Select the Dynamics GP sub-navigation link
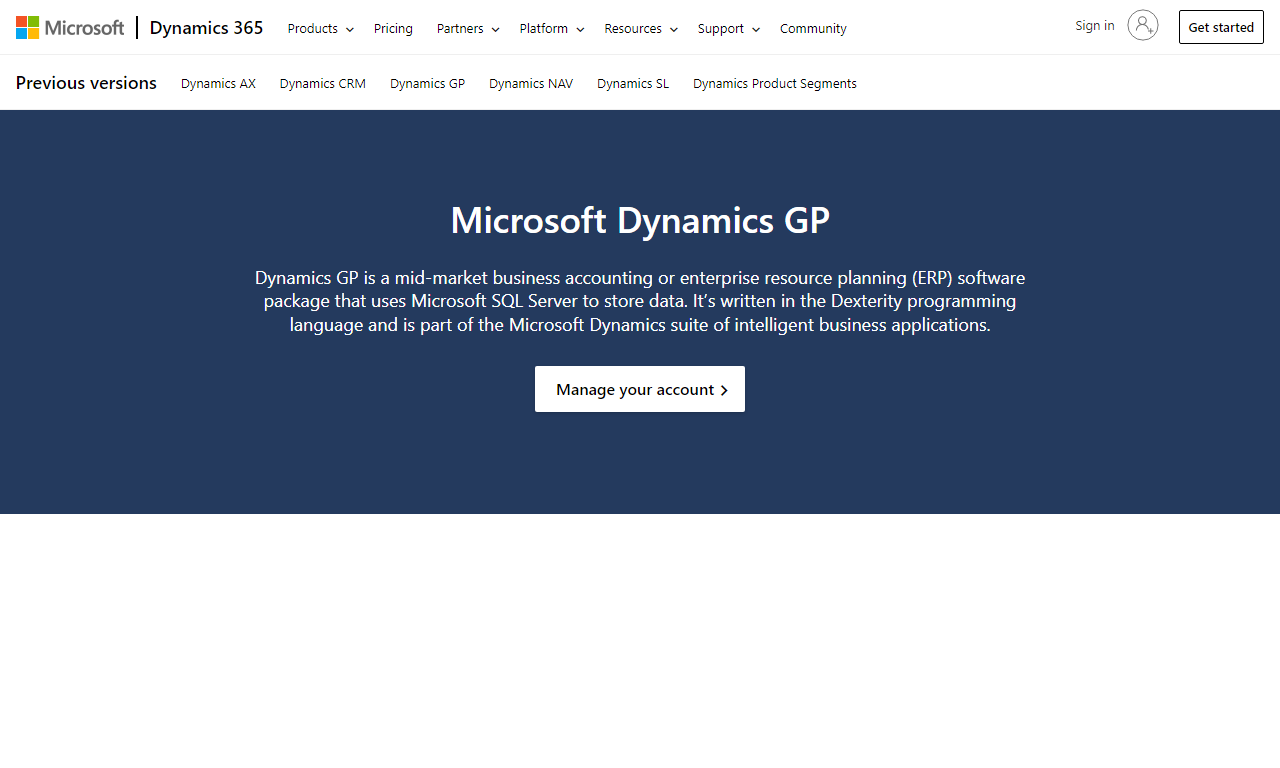 (427, 83)
